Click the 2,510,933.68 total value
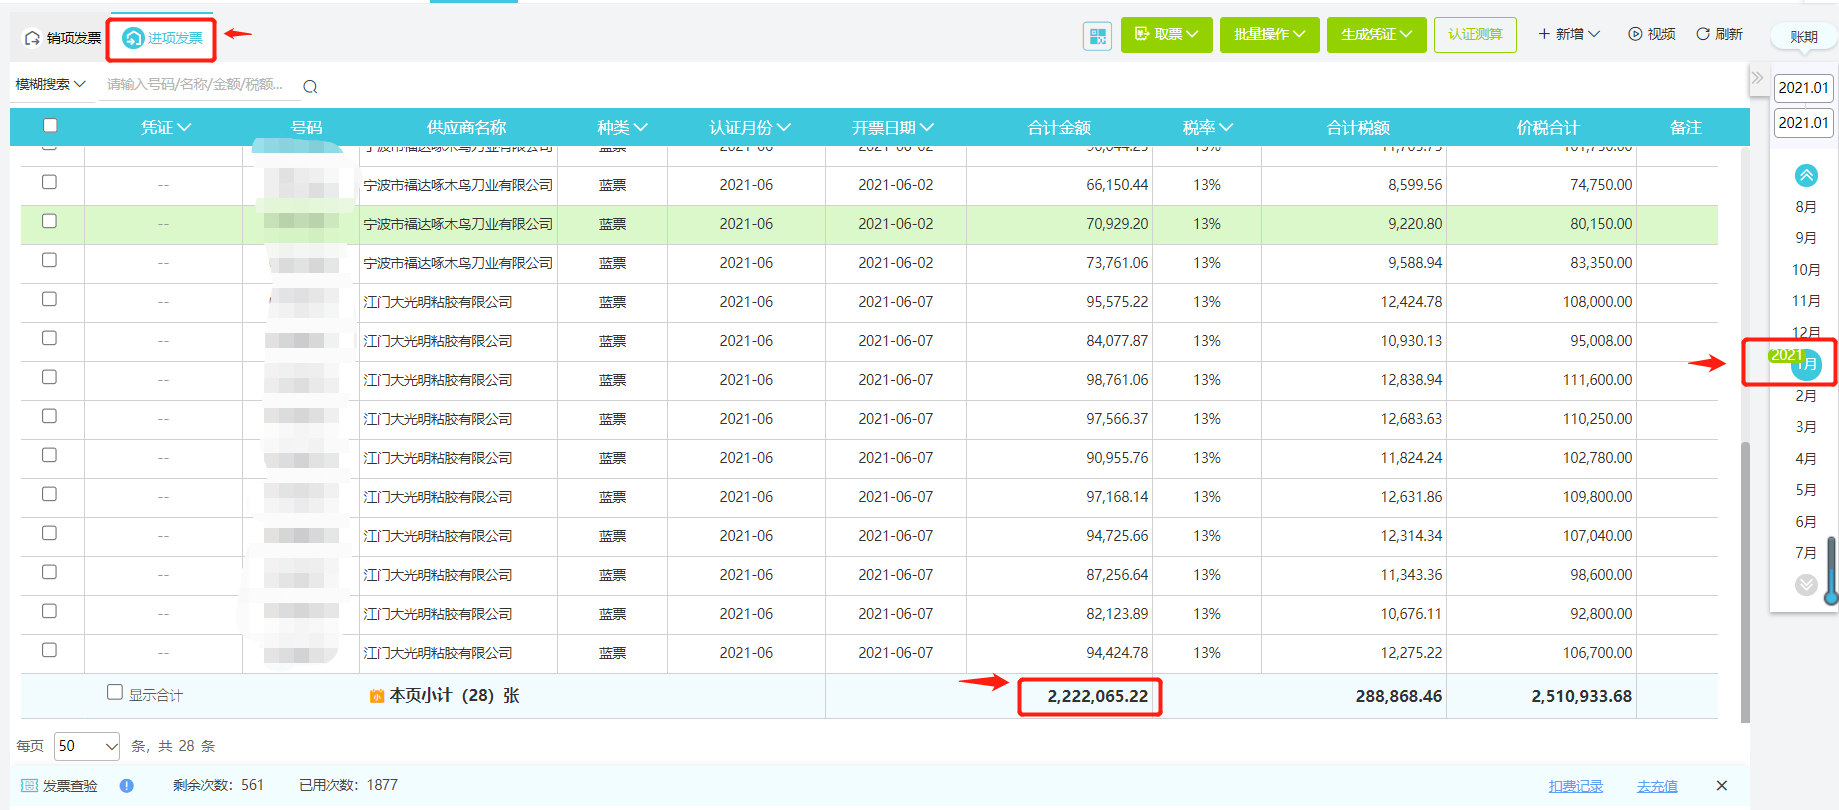Viewport: 1839px width, 810px height. pos(1581,696)
